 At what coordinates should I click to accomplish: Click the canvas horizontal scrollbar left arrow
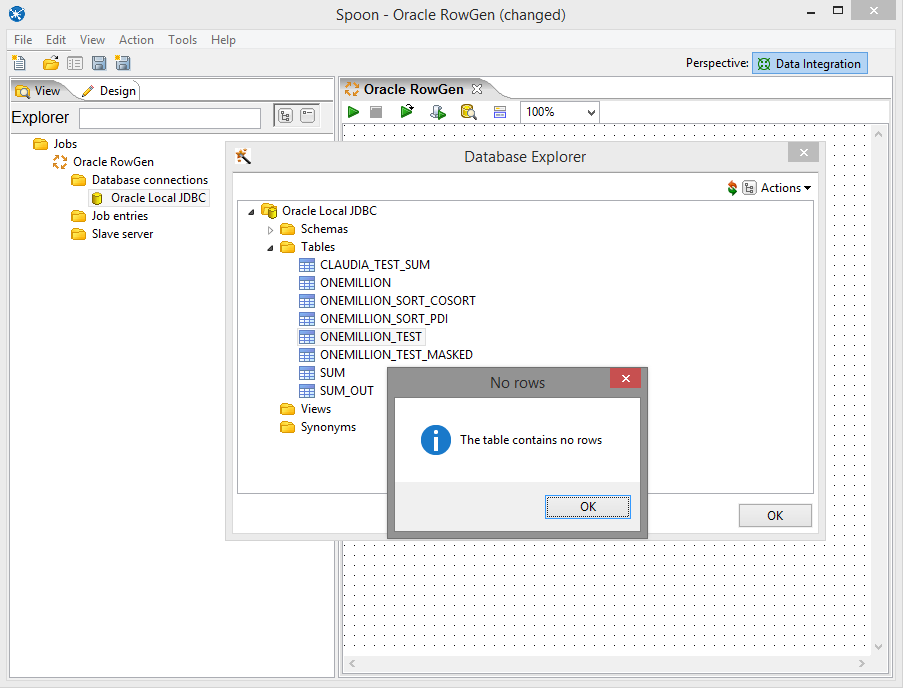coord(352,663)
